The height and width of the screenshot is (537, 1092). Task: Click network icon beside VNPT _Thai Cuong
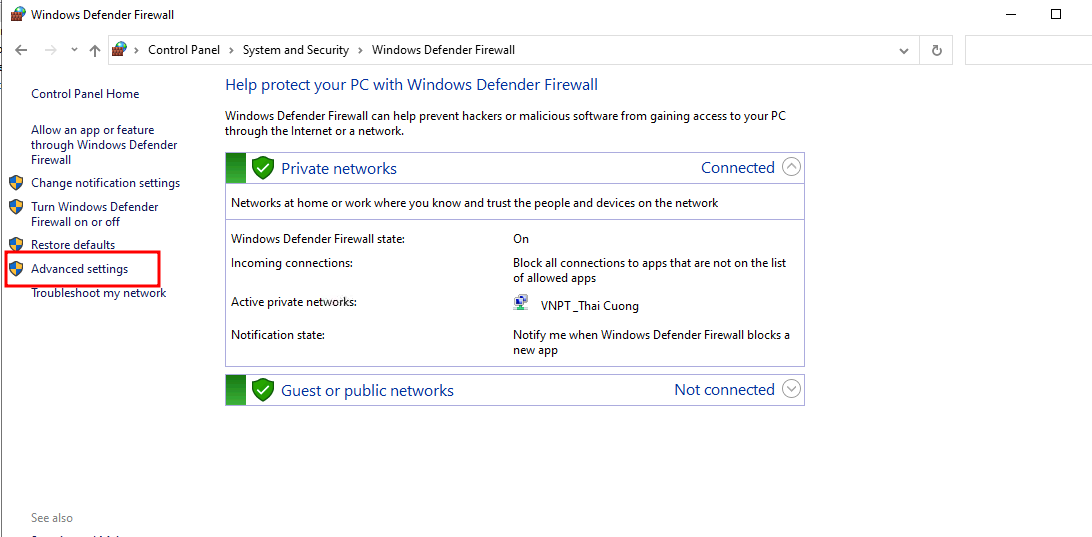click(521, 304)
